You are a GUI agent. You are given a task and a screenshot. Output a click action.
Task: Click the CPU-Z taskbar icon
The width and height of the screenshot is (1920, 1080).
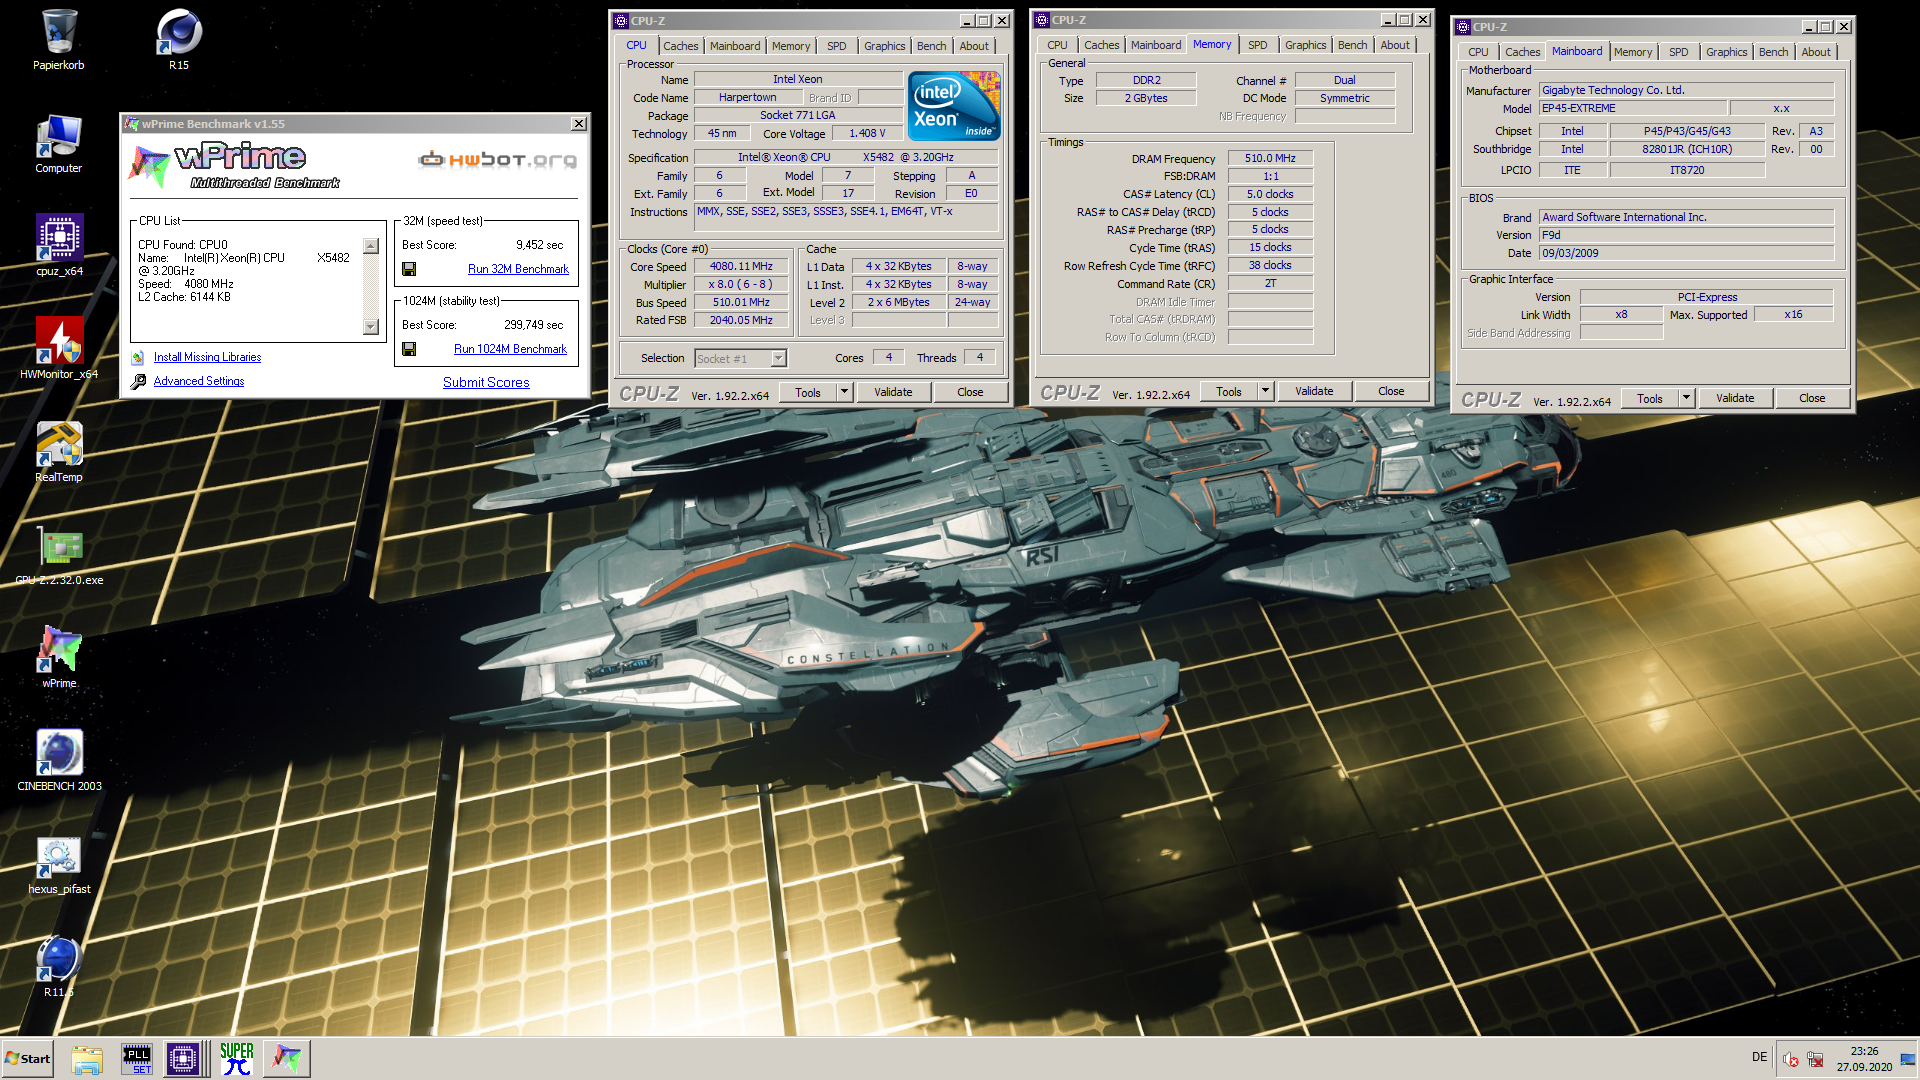point(183,1059)
